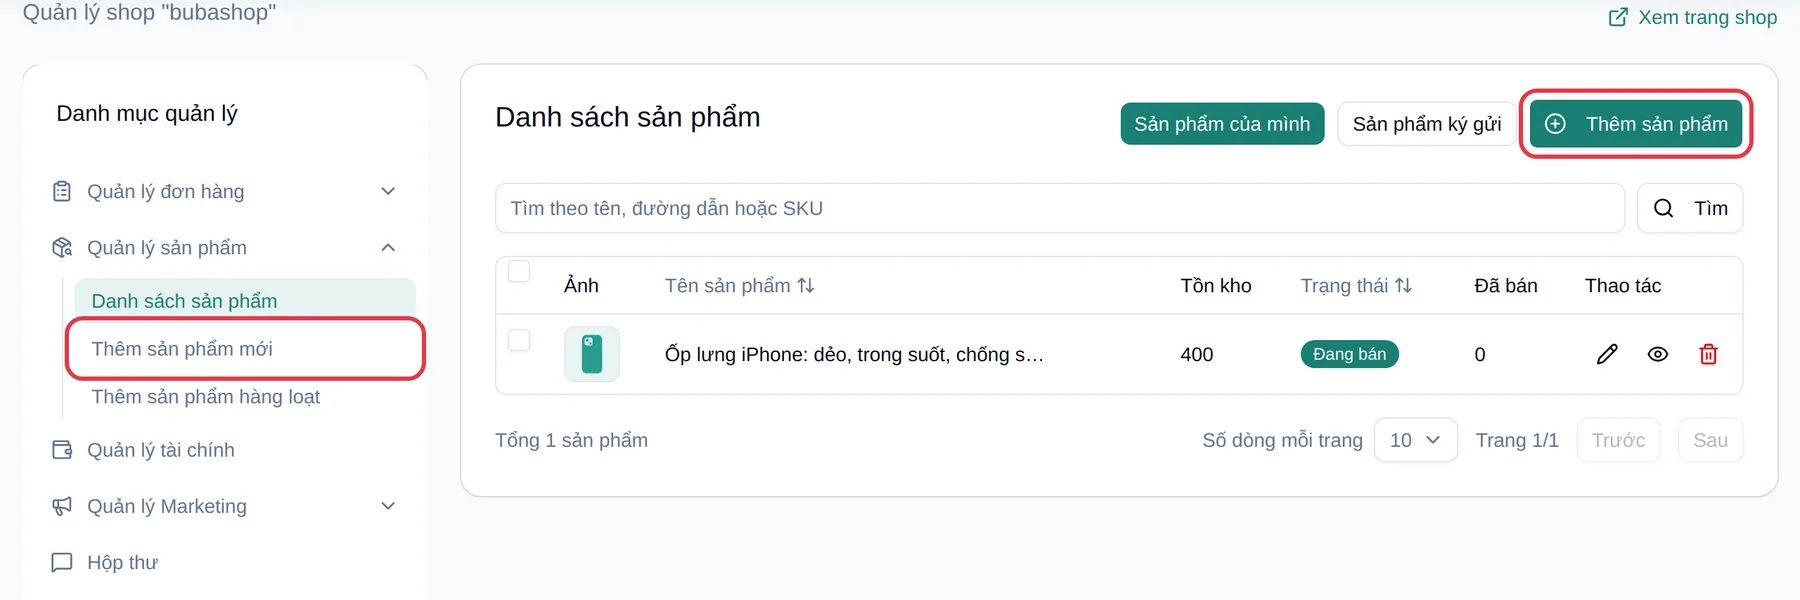
Task: Click the product search input field
Action: [1060, 208]
